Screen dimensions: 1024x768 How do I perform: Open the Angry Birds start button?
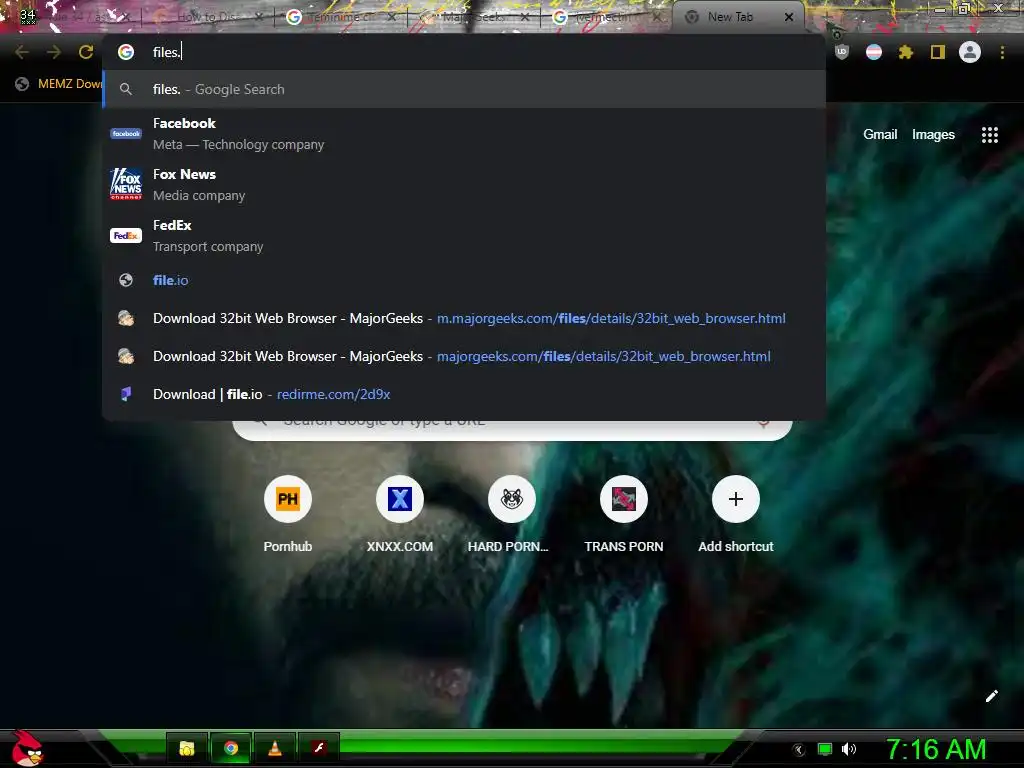click(x=27, y=748)
